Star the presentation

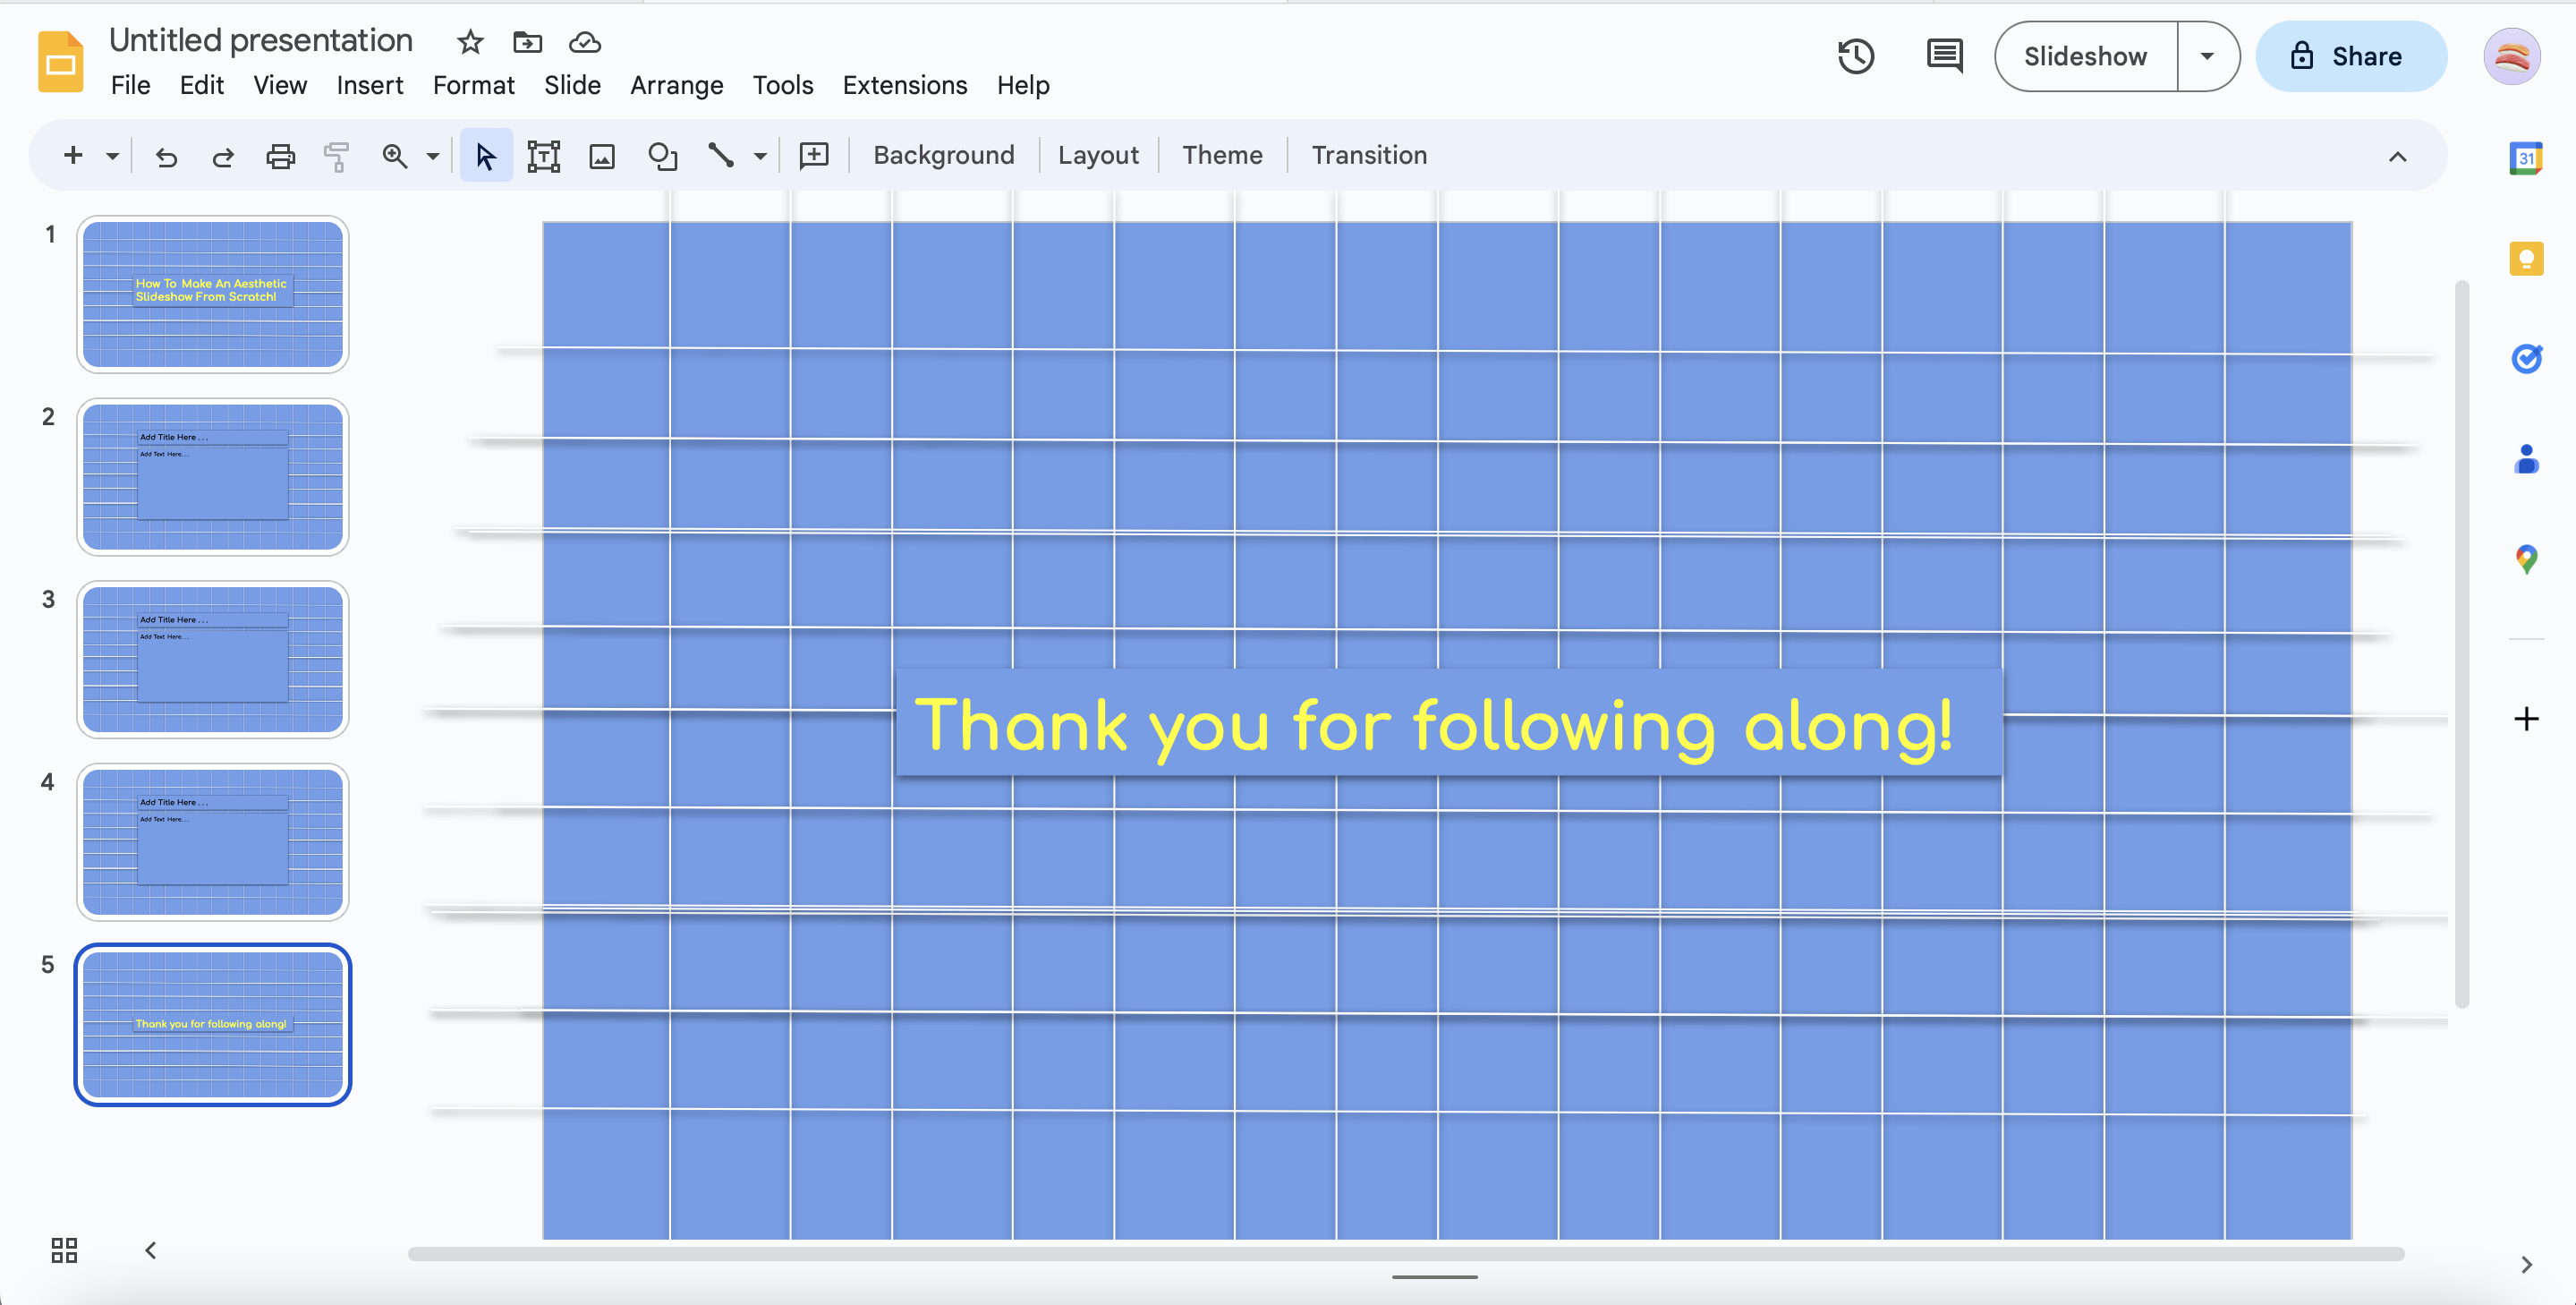pyautogui.click(x=468, y=42)
